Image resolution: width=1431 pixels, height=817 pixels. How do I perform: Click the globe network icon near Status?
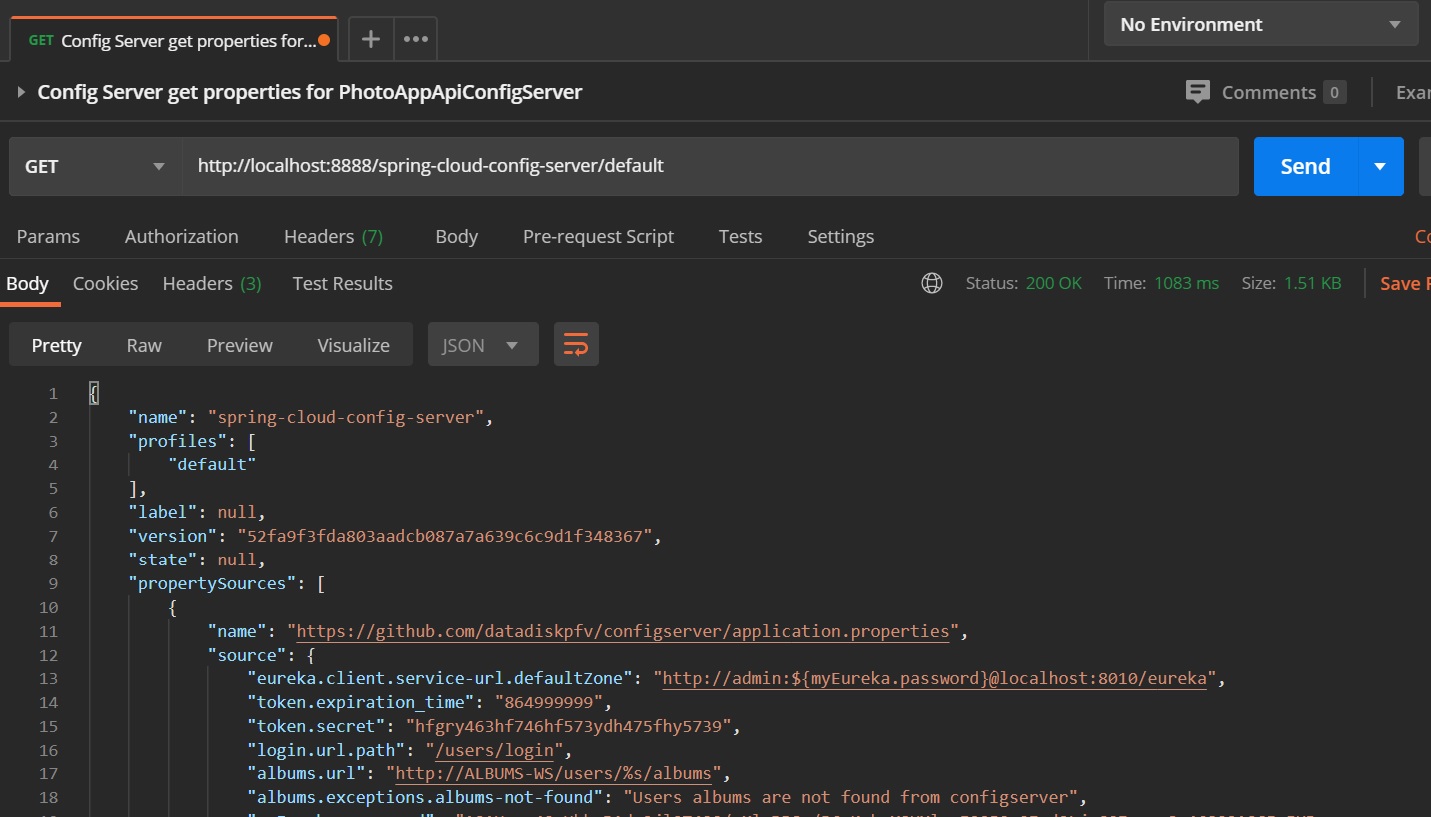[932, 284]
